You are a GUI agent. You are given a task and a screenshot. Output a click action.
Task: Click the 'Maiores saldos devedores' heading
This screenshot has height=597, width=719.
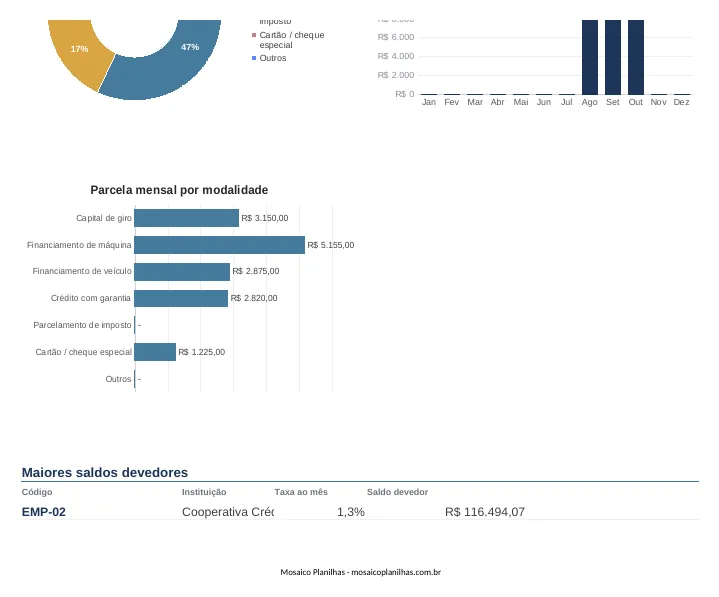[x=105, y=472]
